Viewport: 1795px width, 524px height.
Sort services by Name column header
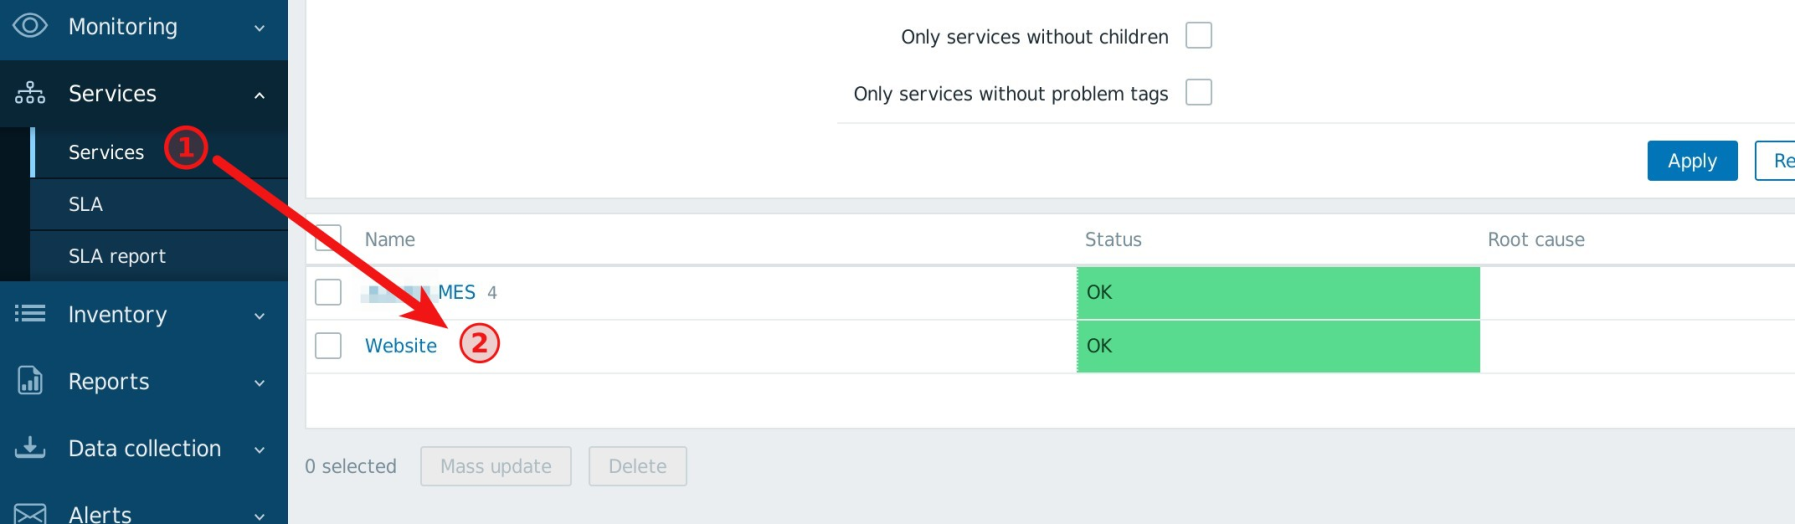point(389,240)
